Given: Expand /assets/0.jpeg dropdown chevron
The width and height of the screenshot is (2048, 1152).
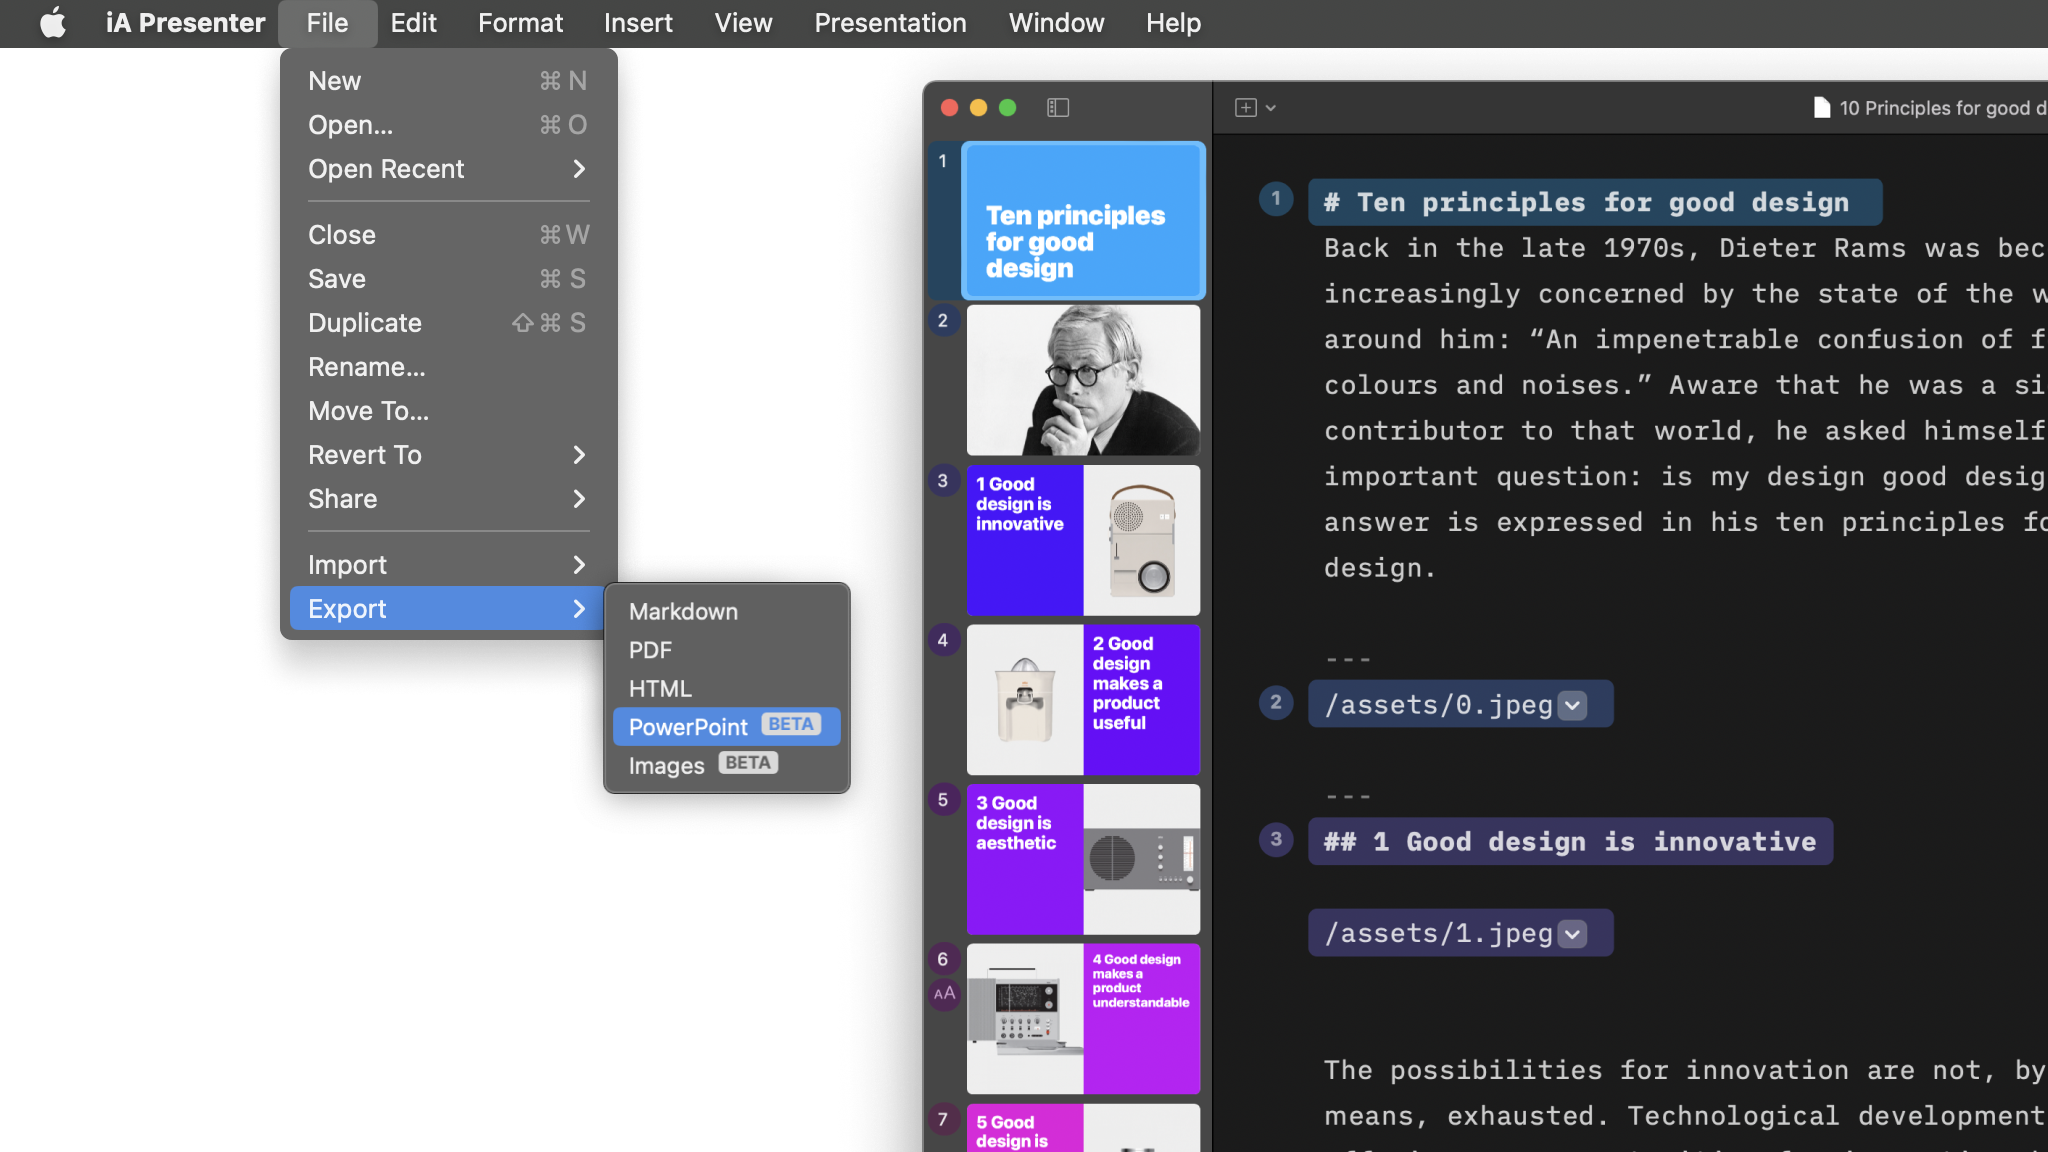Looking at the screenshot, I should (1573, 705).
